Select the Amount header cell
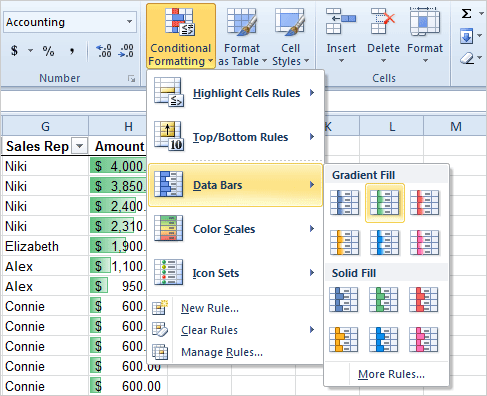Image resolution: width=487 pixels, height=396 pixels. [x=117, y=146]
